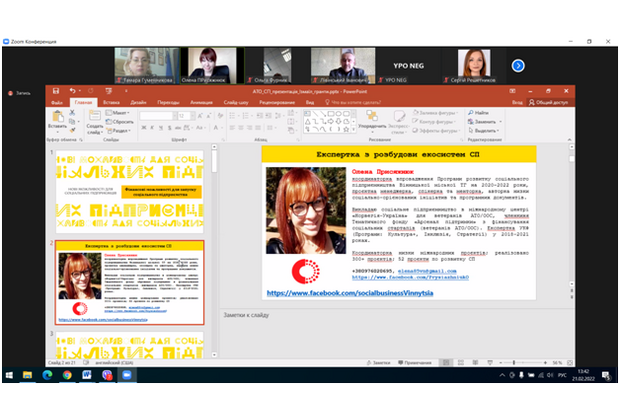Image resolution: width=620 pixels, height=420 pixels.
Task: Show next participants with blue arrow button
Action: coord(518,65)
